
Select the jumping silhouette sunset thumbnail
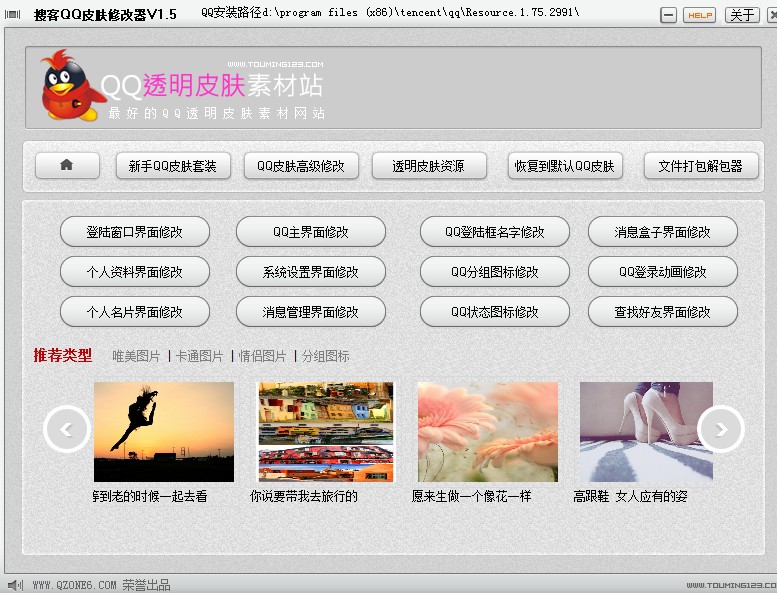tap(164, 432)
